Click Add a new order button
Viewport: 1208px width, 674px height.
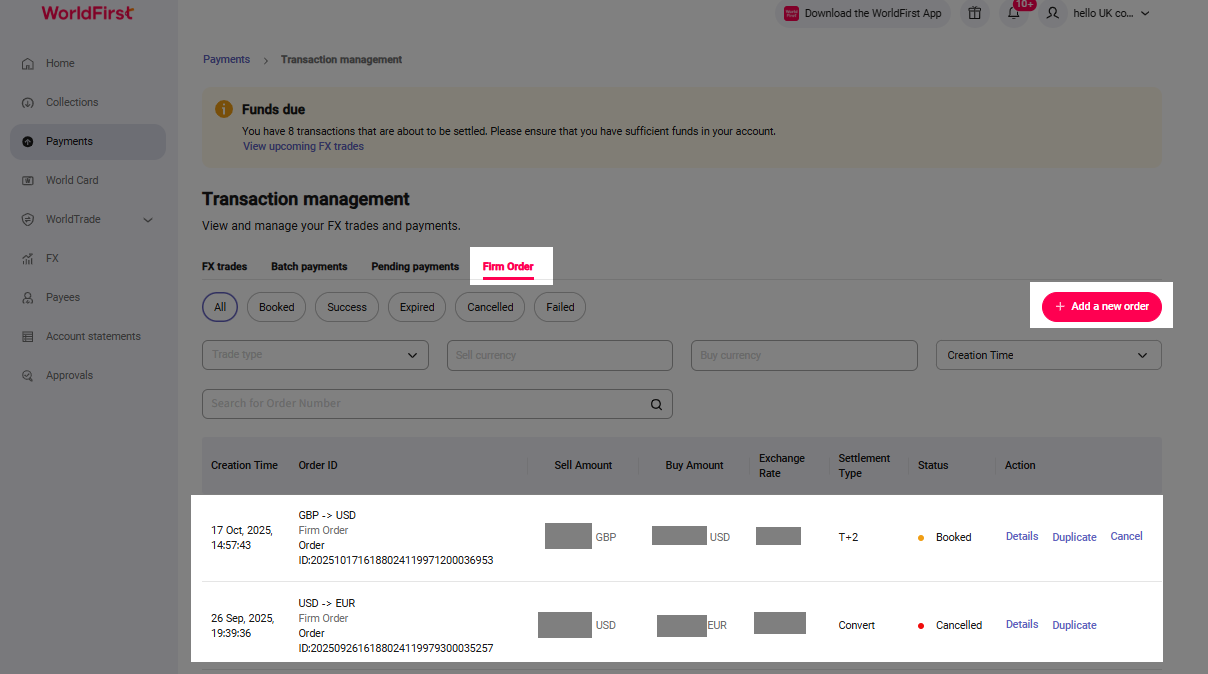[1101, 307]
